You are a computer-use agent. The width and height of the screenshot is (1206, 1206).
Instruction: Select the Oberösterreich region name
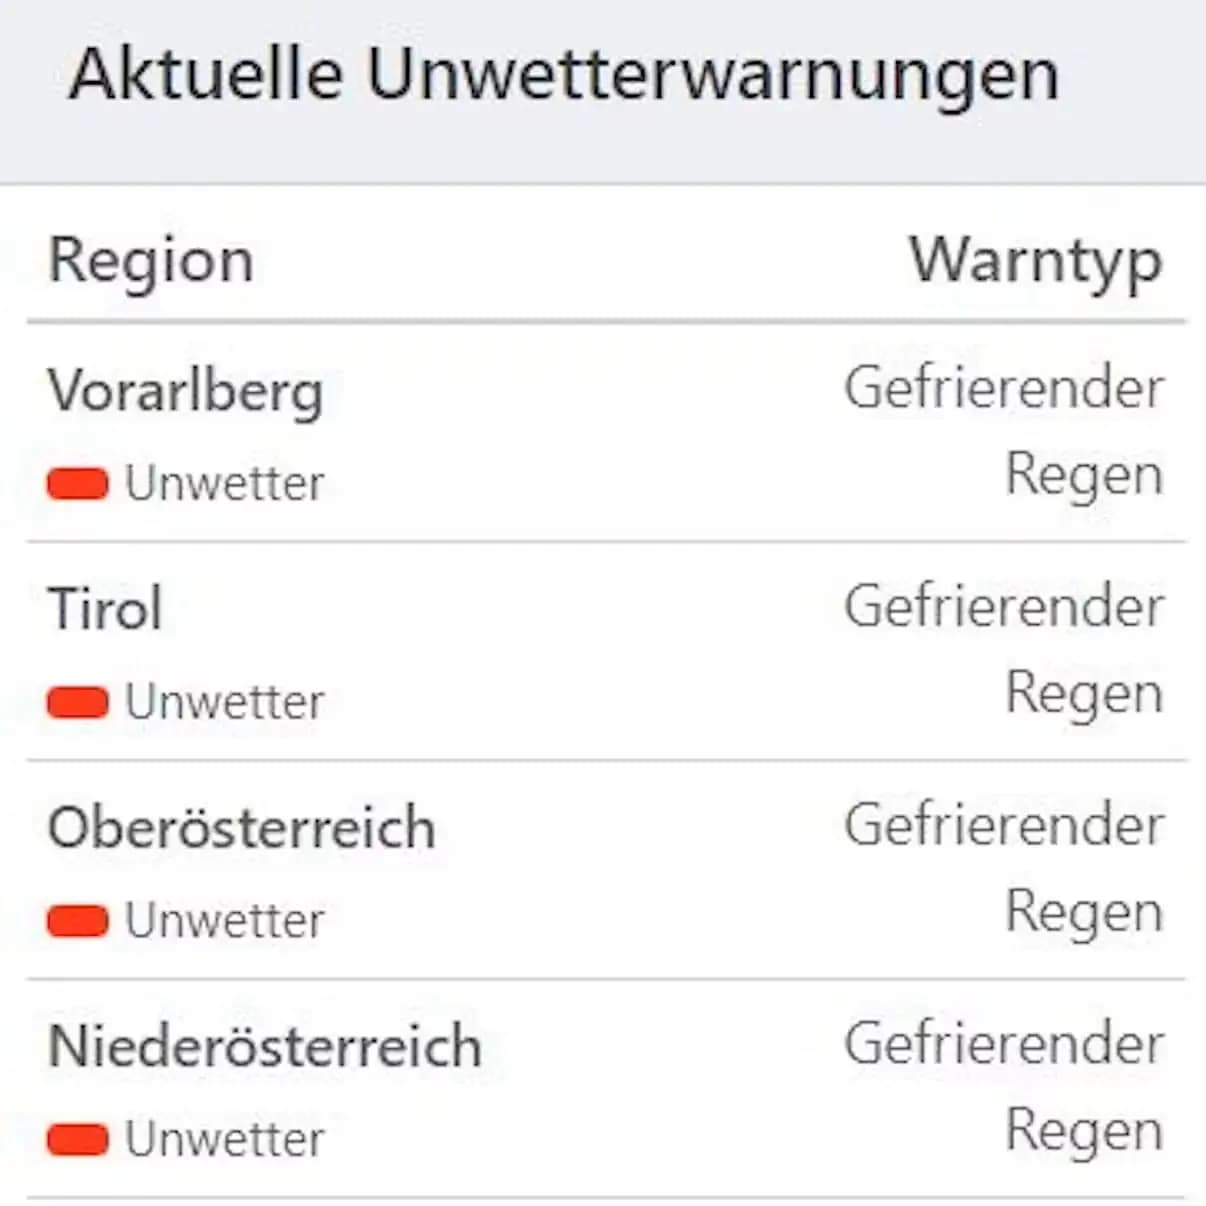click(242, 827)
